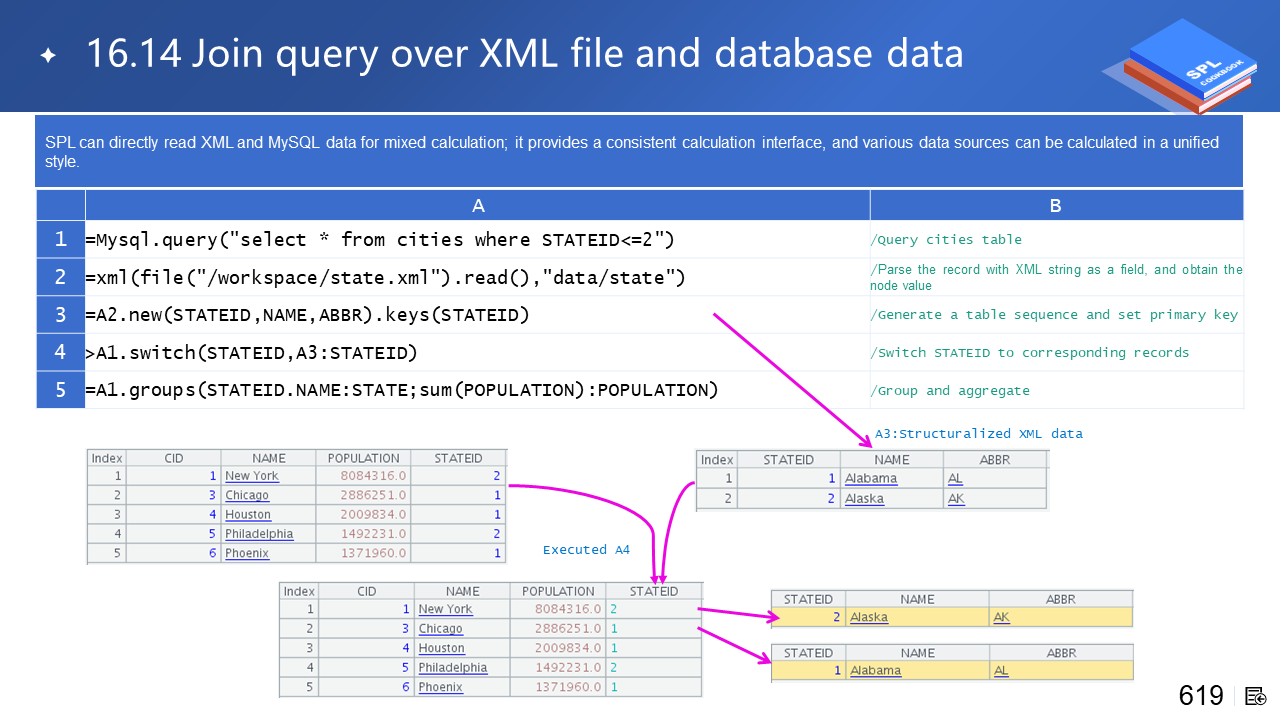Viewport: 1280px width, 720px height.
Task: Click the star bullet before the slide title
Action: tap(48, 55)
